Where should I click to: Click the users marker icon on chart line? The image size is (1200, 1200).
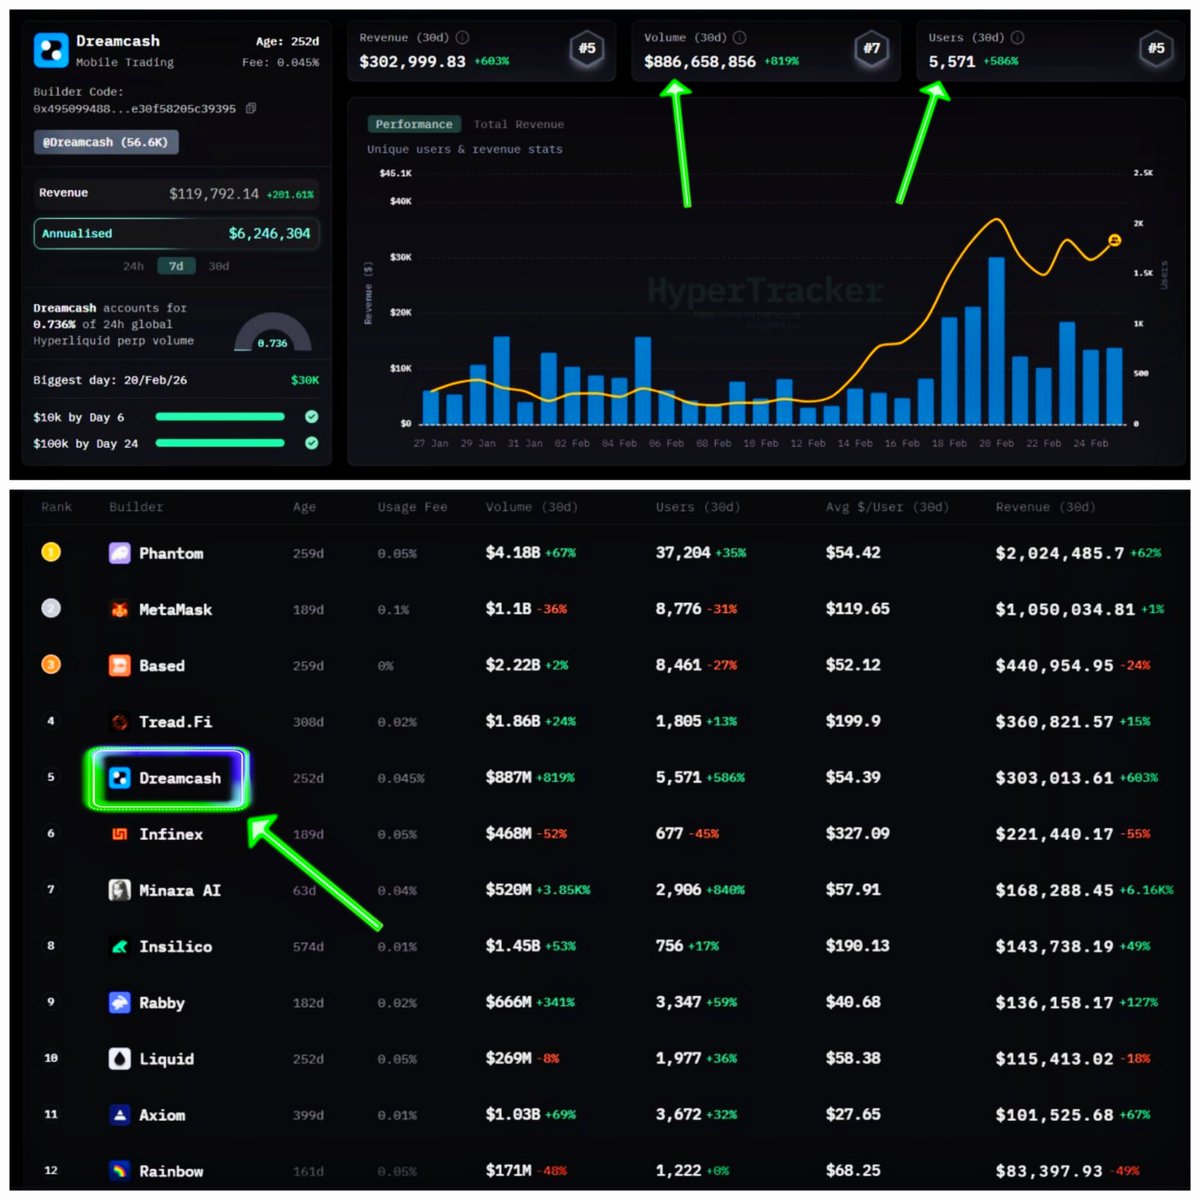(x=1114, y=240)
